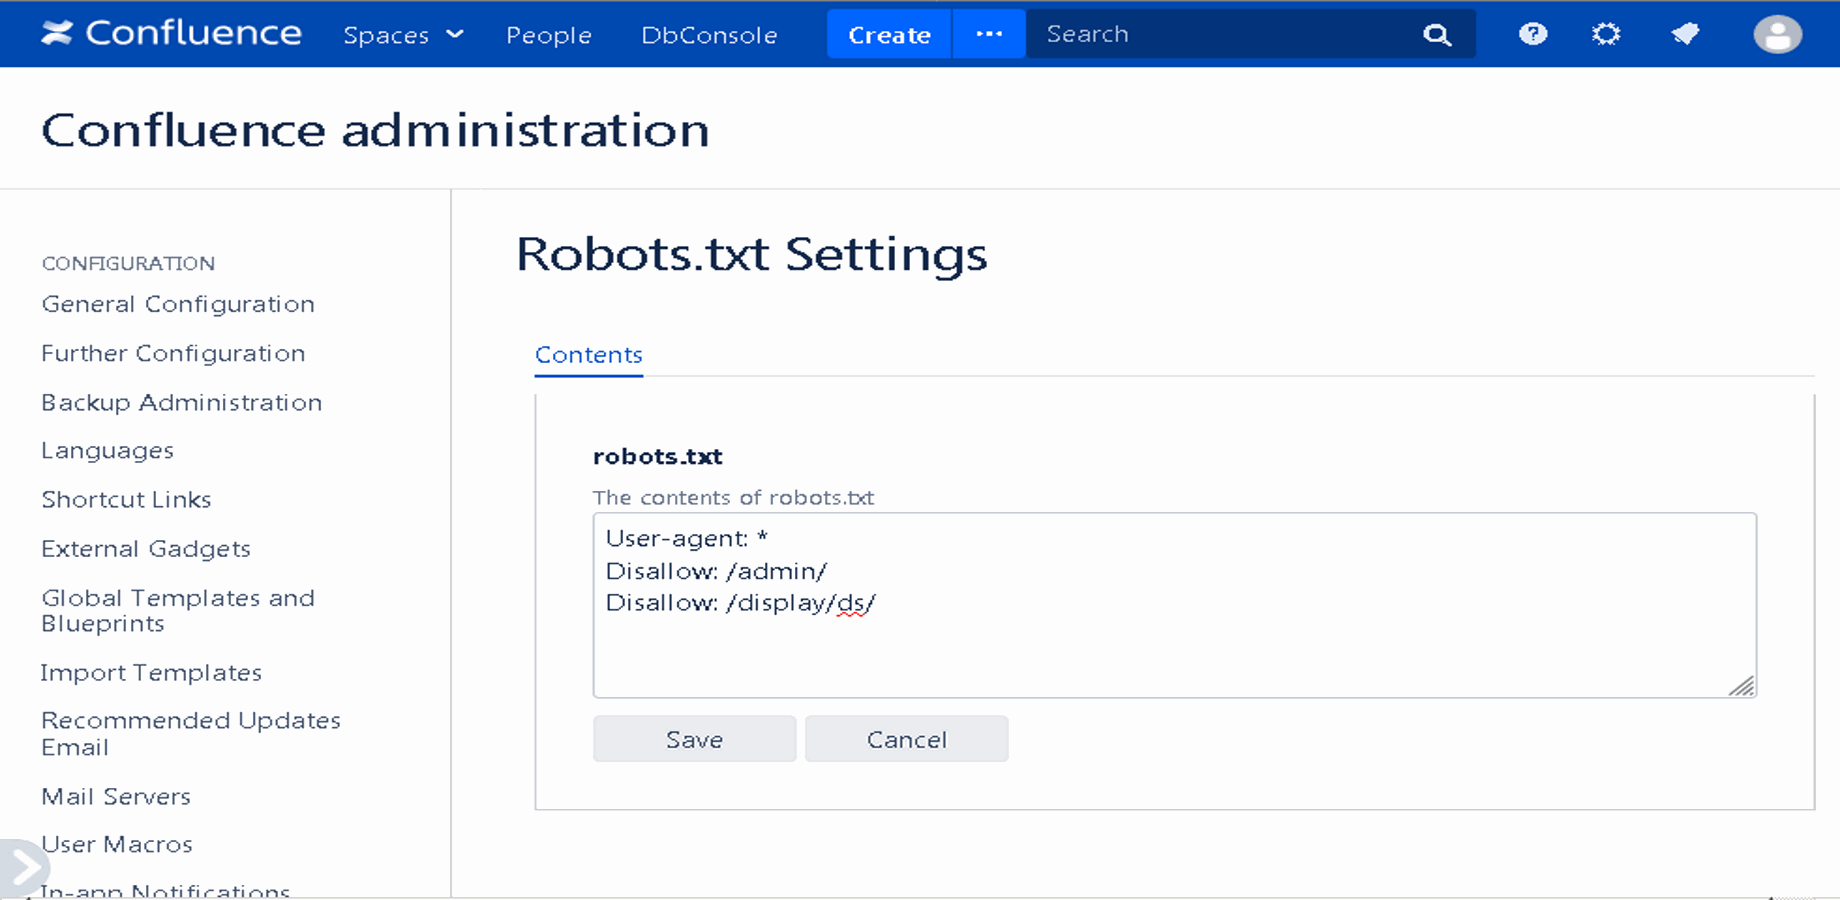The width and height of the screenshot is (1840, 900).
Task: Open the ellipsis create-from-template button
Action: pos(989,34)
